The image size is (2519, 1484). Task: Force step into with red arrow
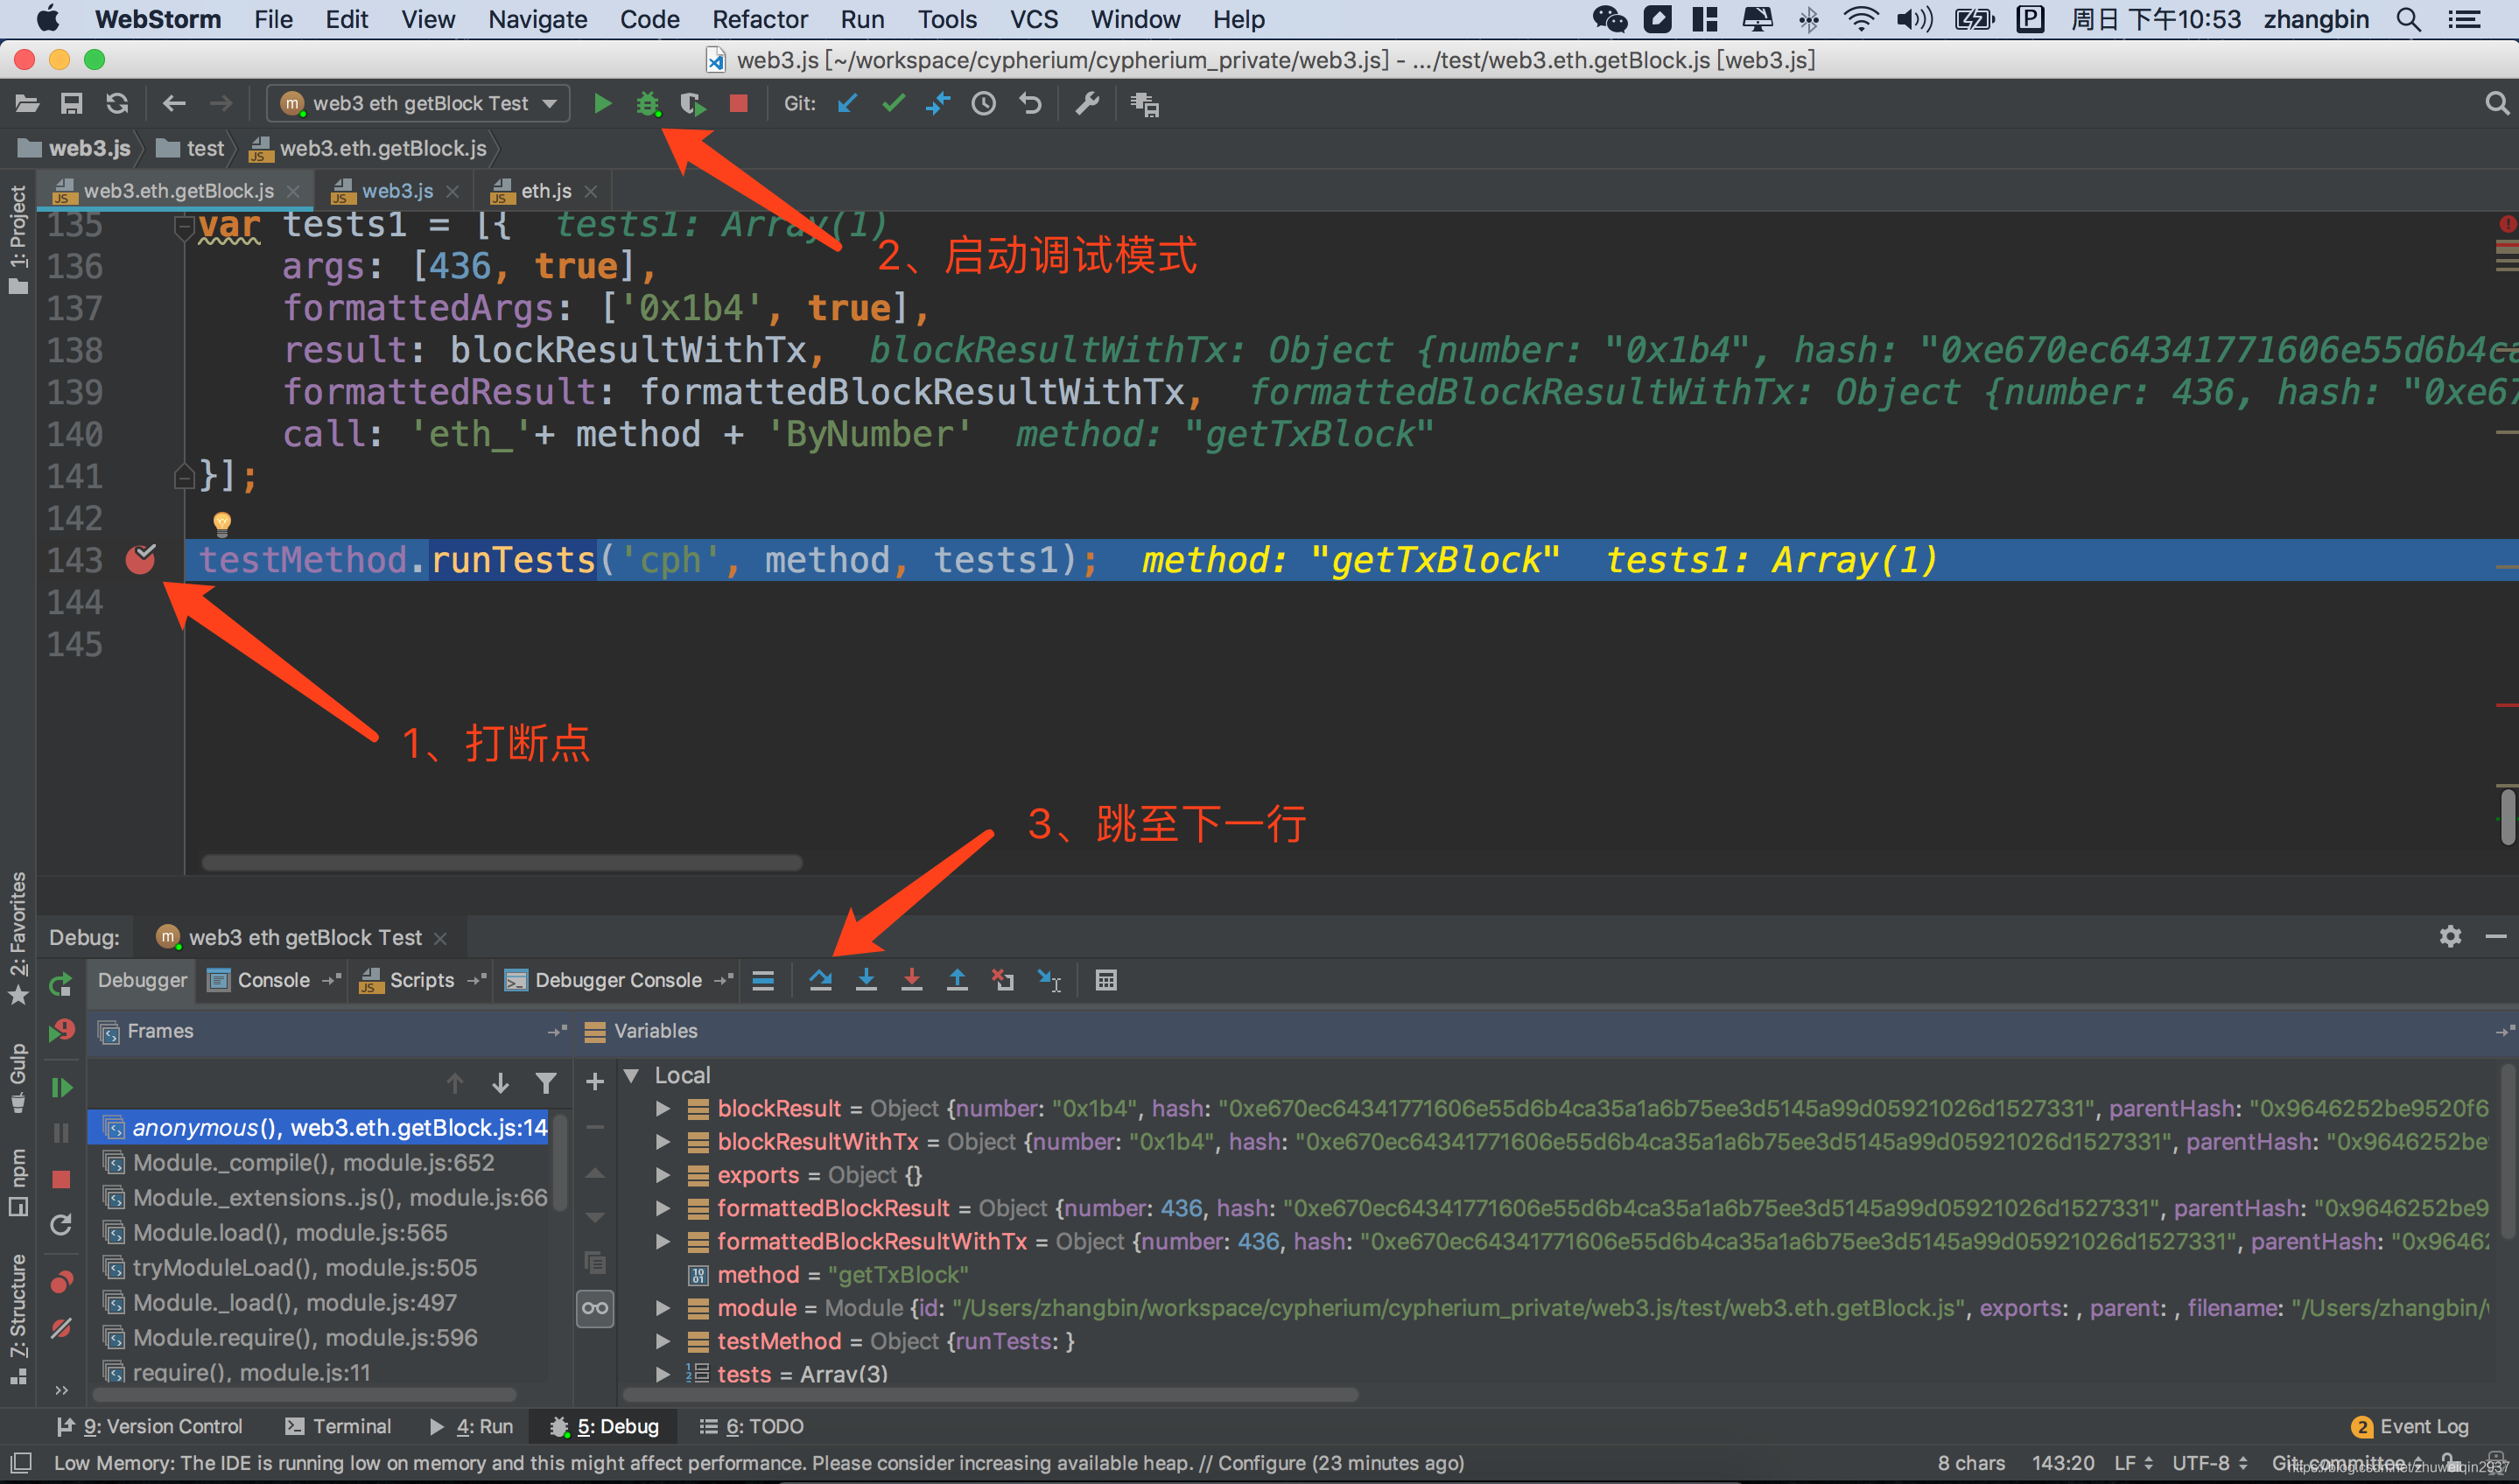(x=912, y=980)
